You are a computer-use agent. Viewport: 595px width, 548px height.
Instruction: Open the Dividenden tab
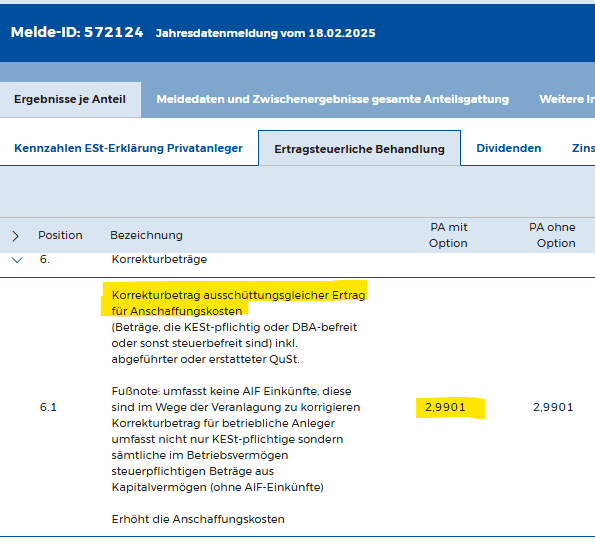coord(508,148)
